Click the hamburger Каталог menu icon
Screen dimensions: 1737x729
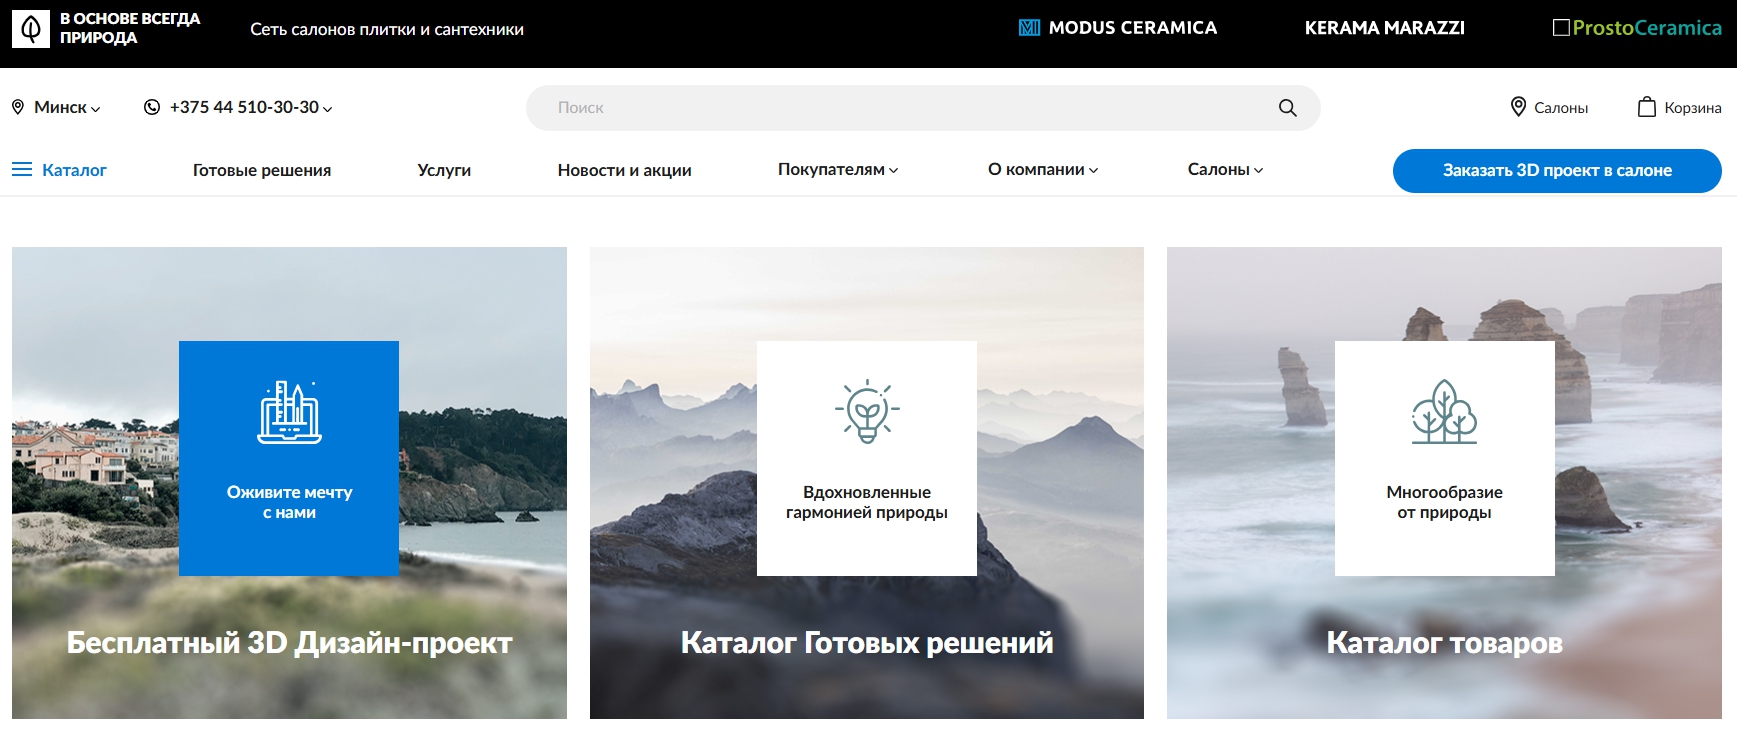pyautogui.click(x=22, y=170)
